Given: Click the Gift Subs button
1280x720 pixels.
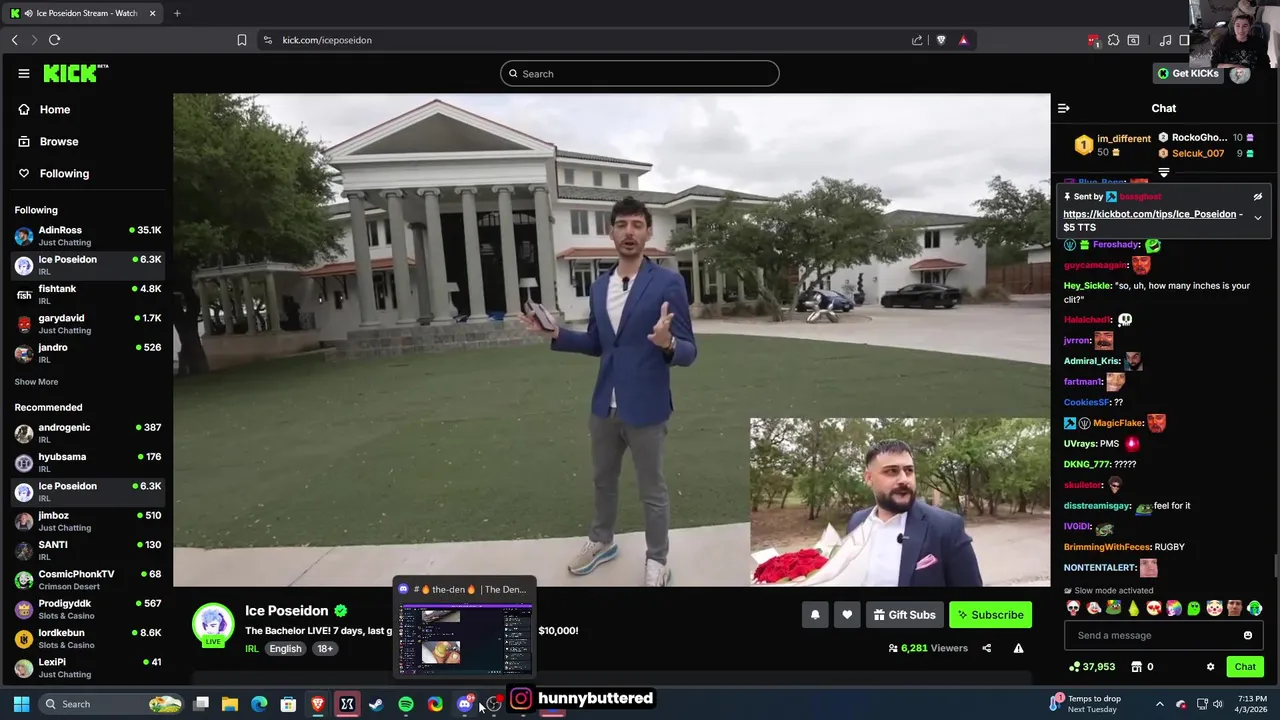Looking at the screenshot, I should click(904, 615).
